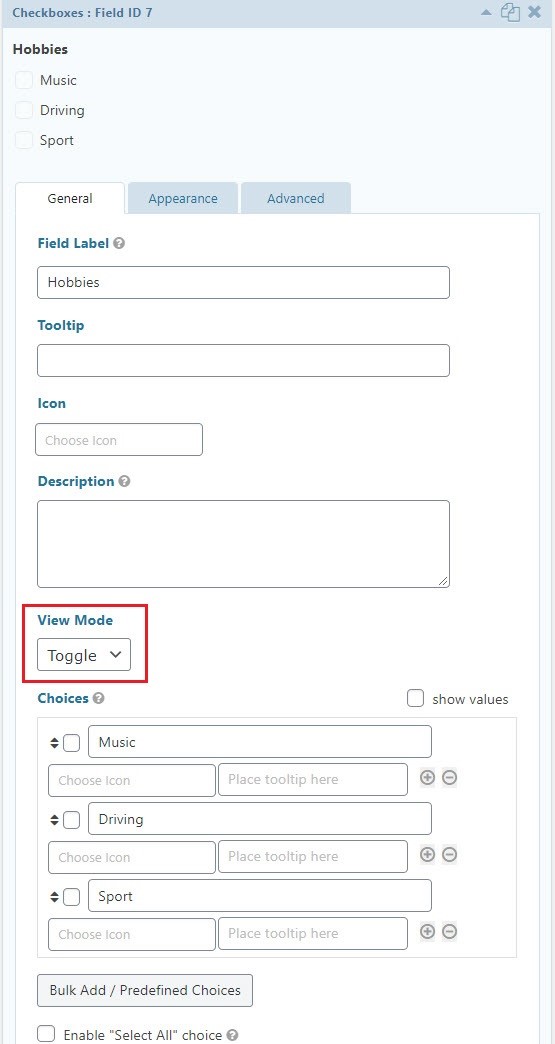
Task: Open the Choose Icon field for Driving
Action: pos(132,857)
